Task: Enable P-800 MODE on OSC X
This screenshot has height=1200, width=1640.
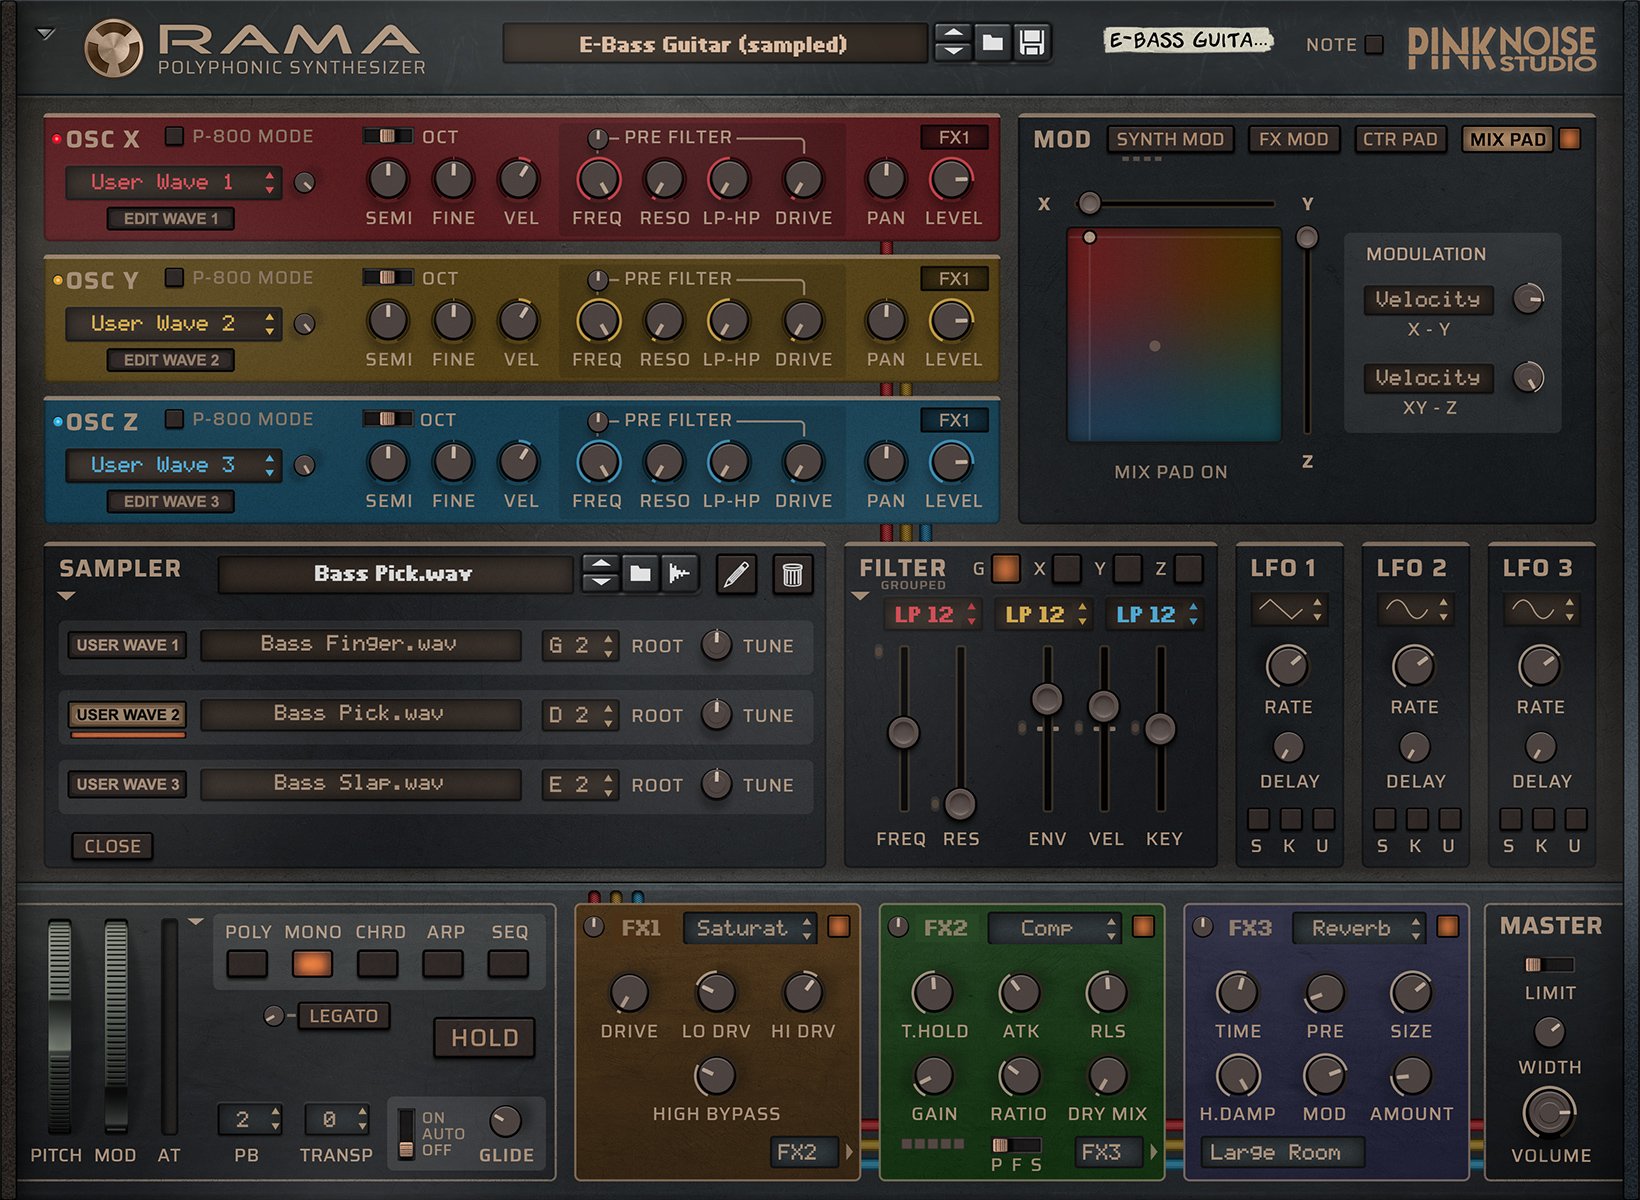Action: coord(174,137)
